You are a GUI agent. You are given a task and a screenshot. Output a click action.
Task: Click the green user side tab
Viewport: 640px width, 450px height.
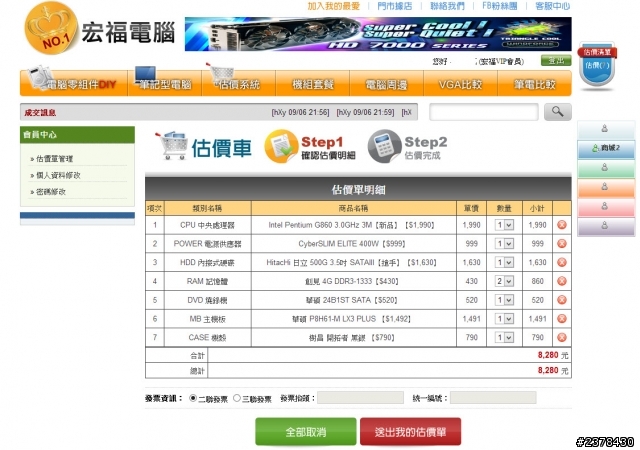(x=606, y=168)
